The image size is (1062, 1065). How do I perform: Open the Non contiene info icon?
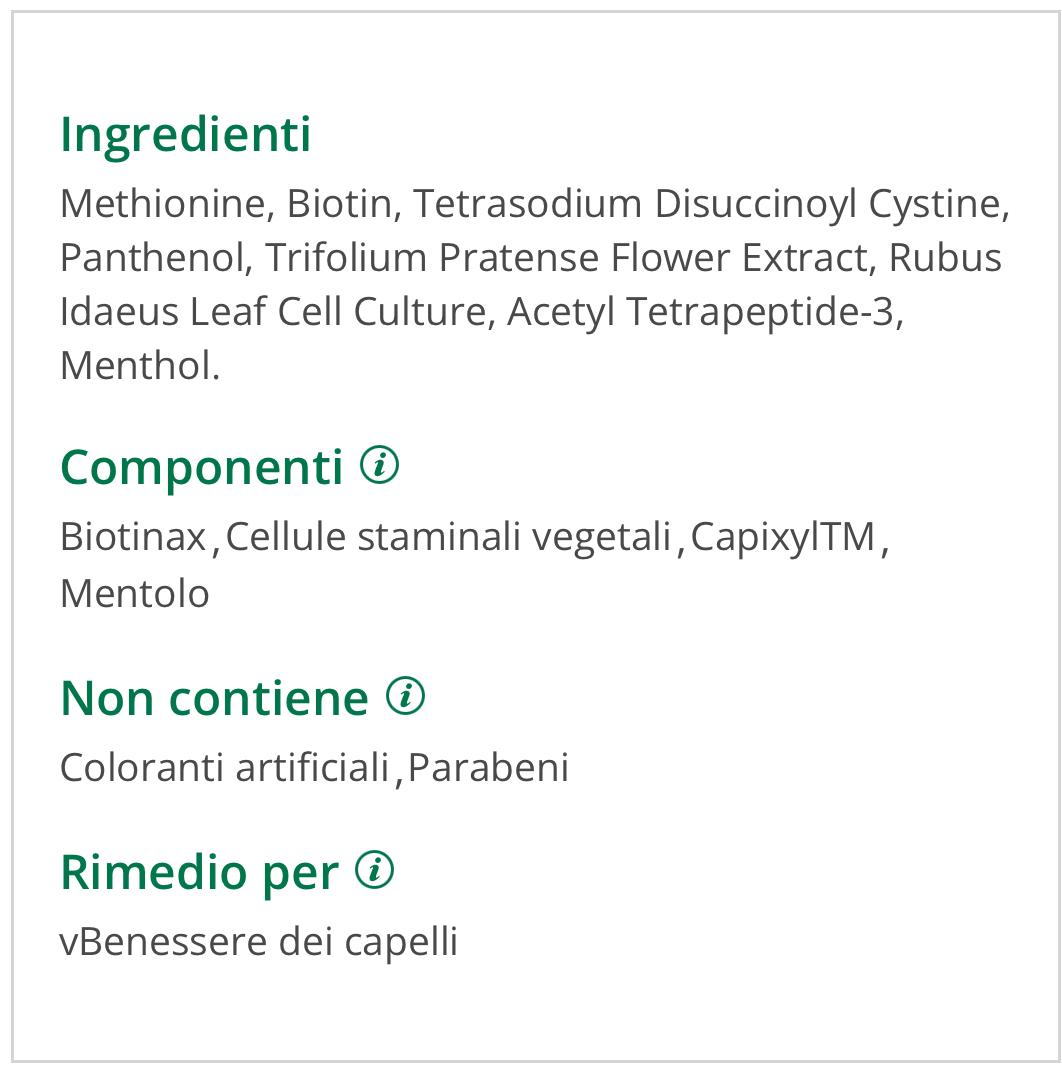(406, 696)
